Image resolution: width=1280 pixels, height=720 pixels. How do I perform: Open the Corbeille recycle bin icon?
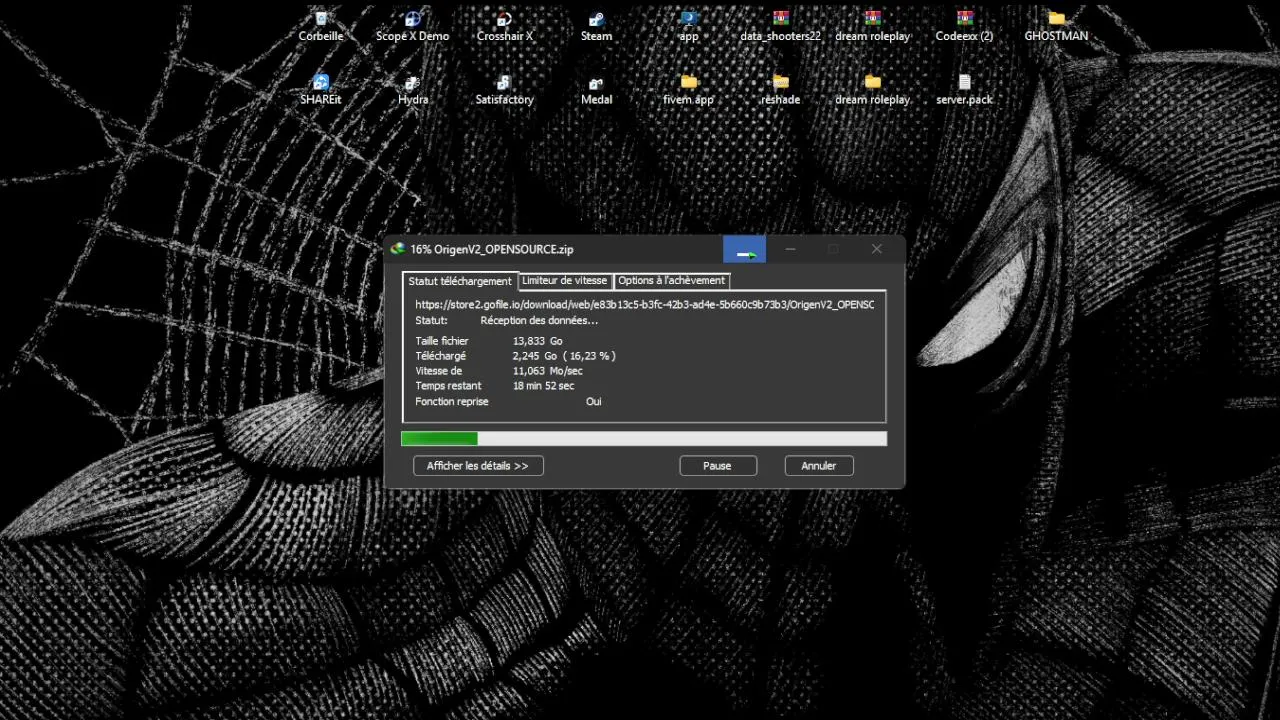pyautogui.click(x=321, y=26)
